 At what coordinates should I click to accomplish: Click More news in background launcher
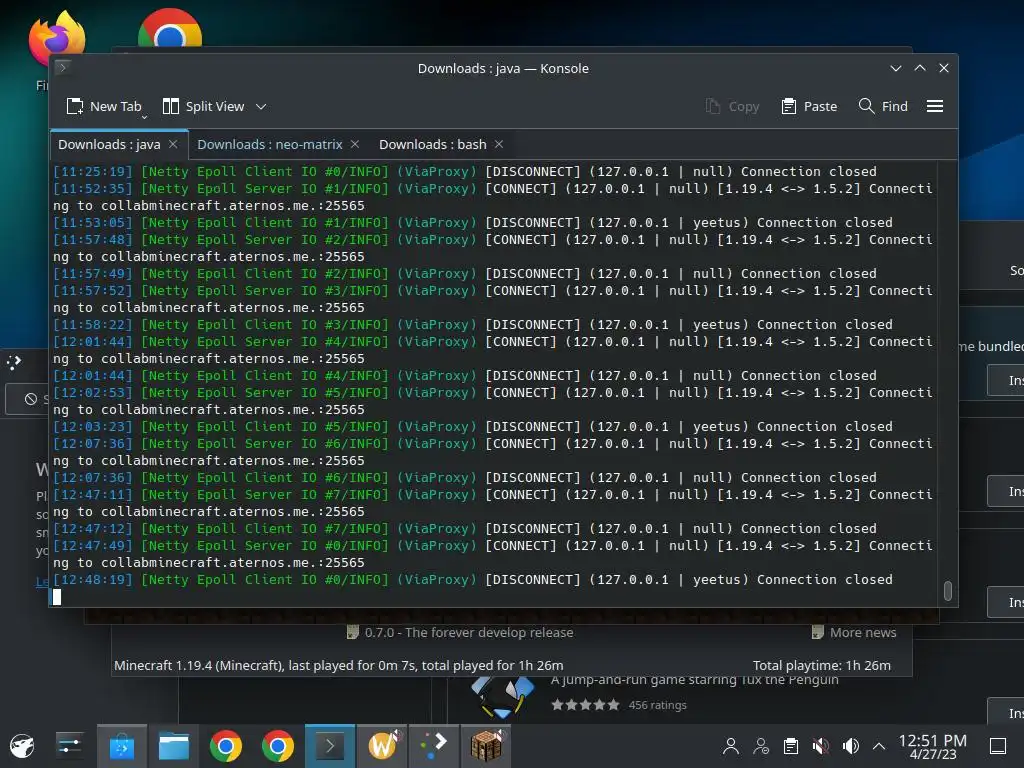click(x=854, y=632)
